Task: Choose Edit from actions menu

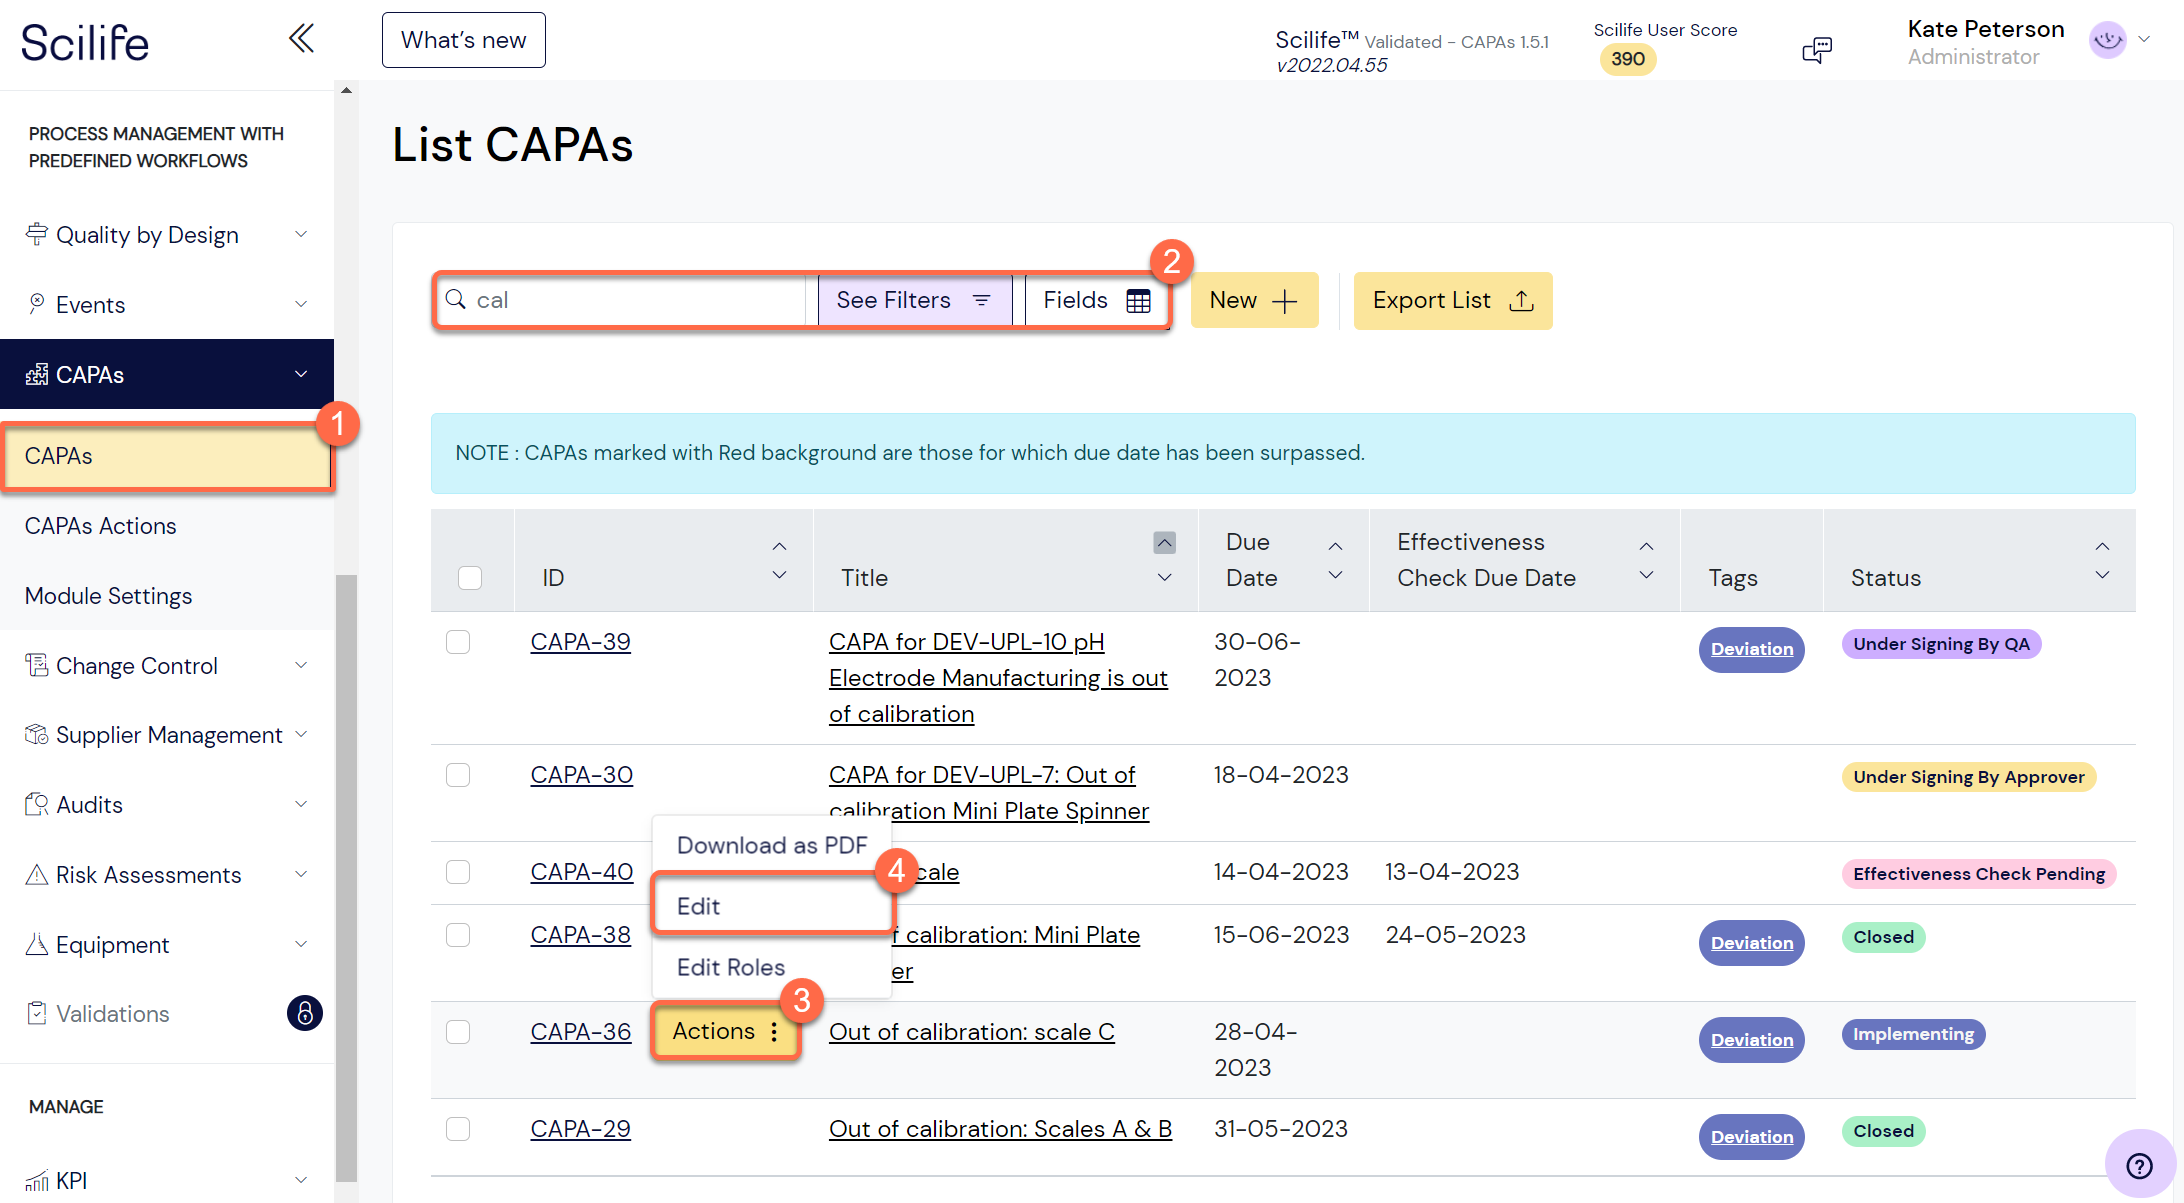Action: (771, 906)
